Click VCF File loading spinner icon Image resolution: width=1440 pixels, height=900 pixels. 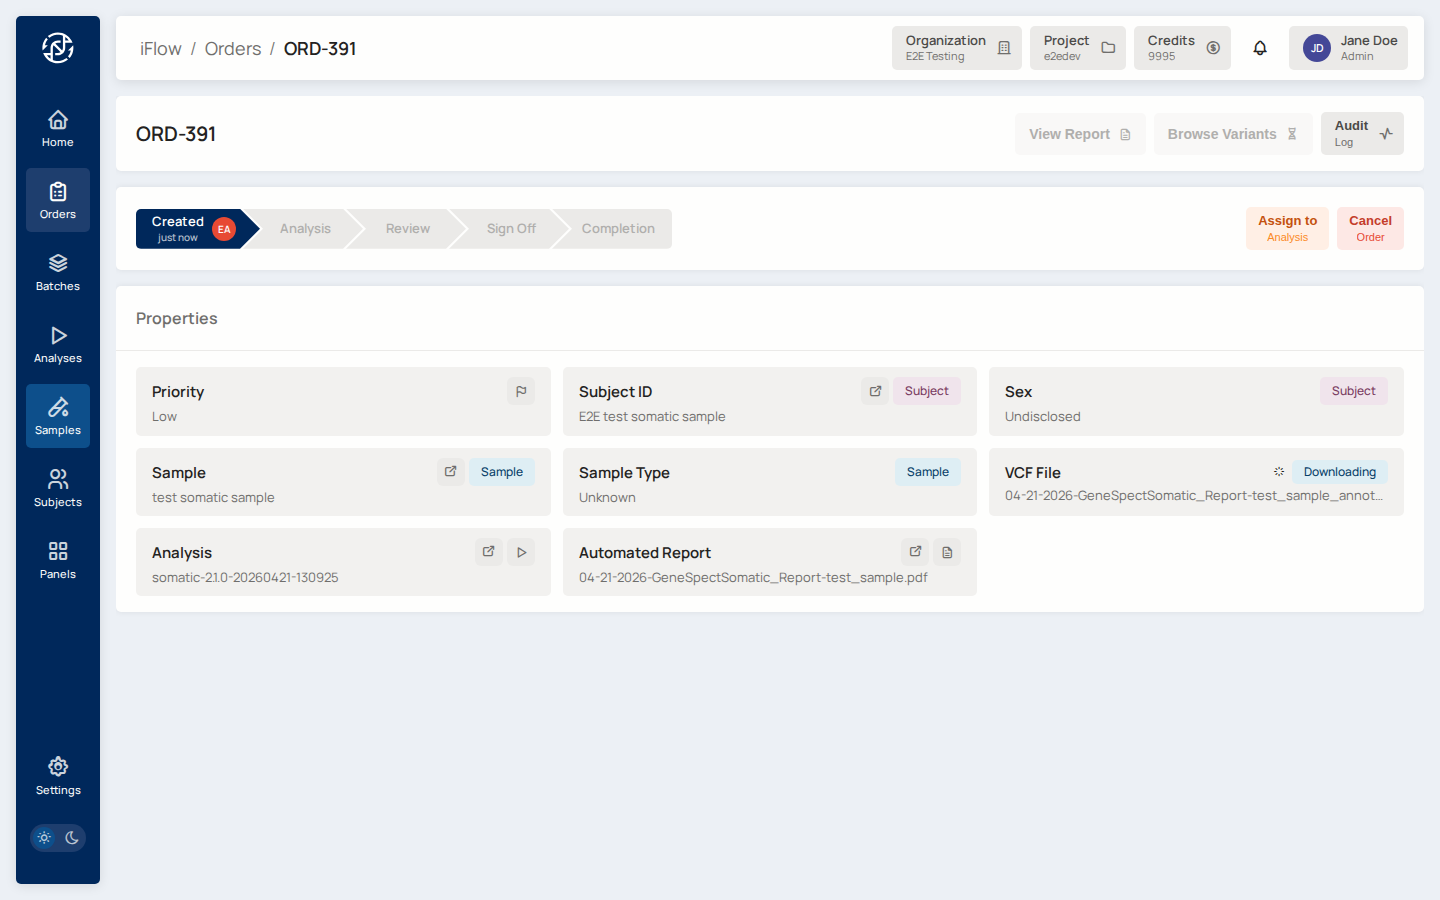pos(1278,472)
